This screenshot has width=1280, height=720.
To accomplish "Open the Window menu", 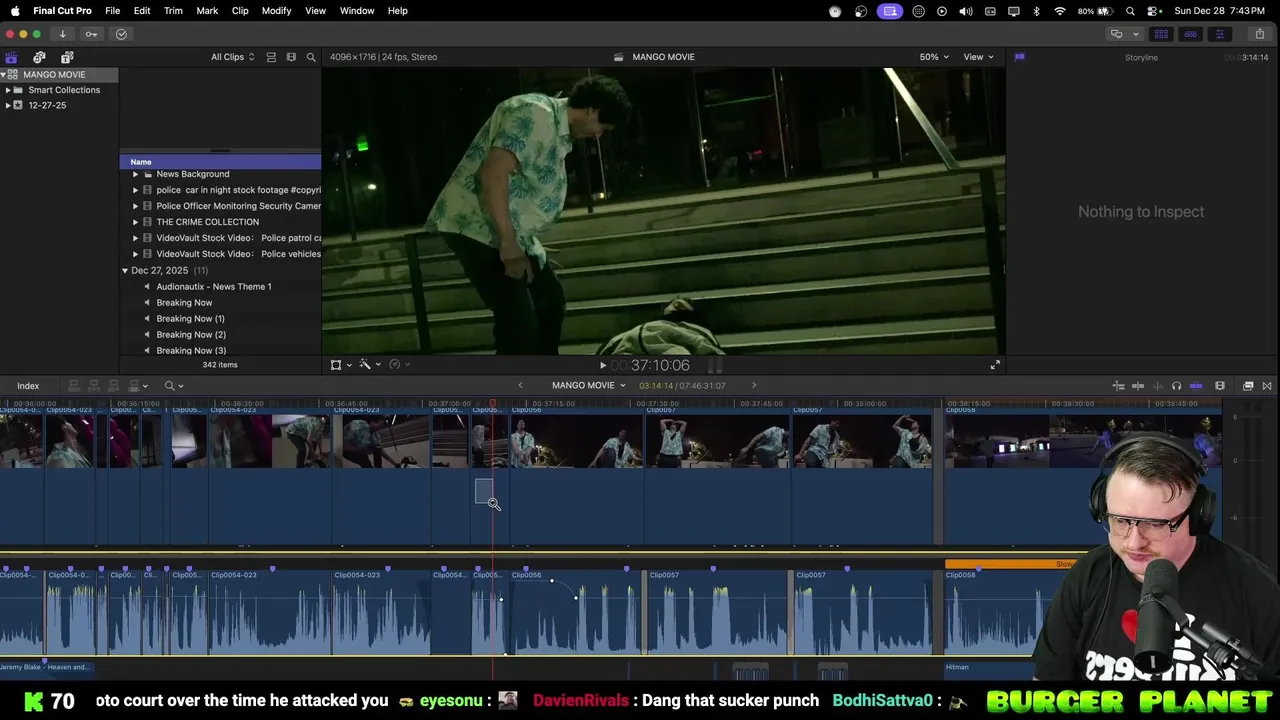I will click(x=357, y=11).
